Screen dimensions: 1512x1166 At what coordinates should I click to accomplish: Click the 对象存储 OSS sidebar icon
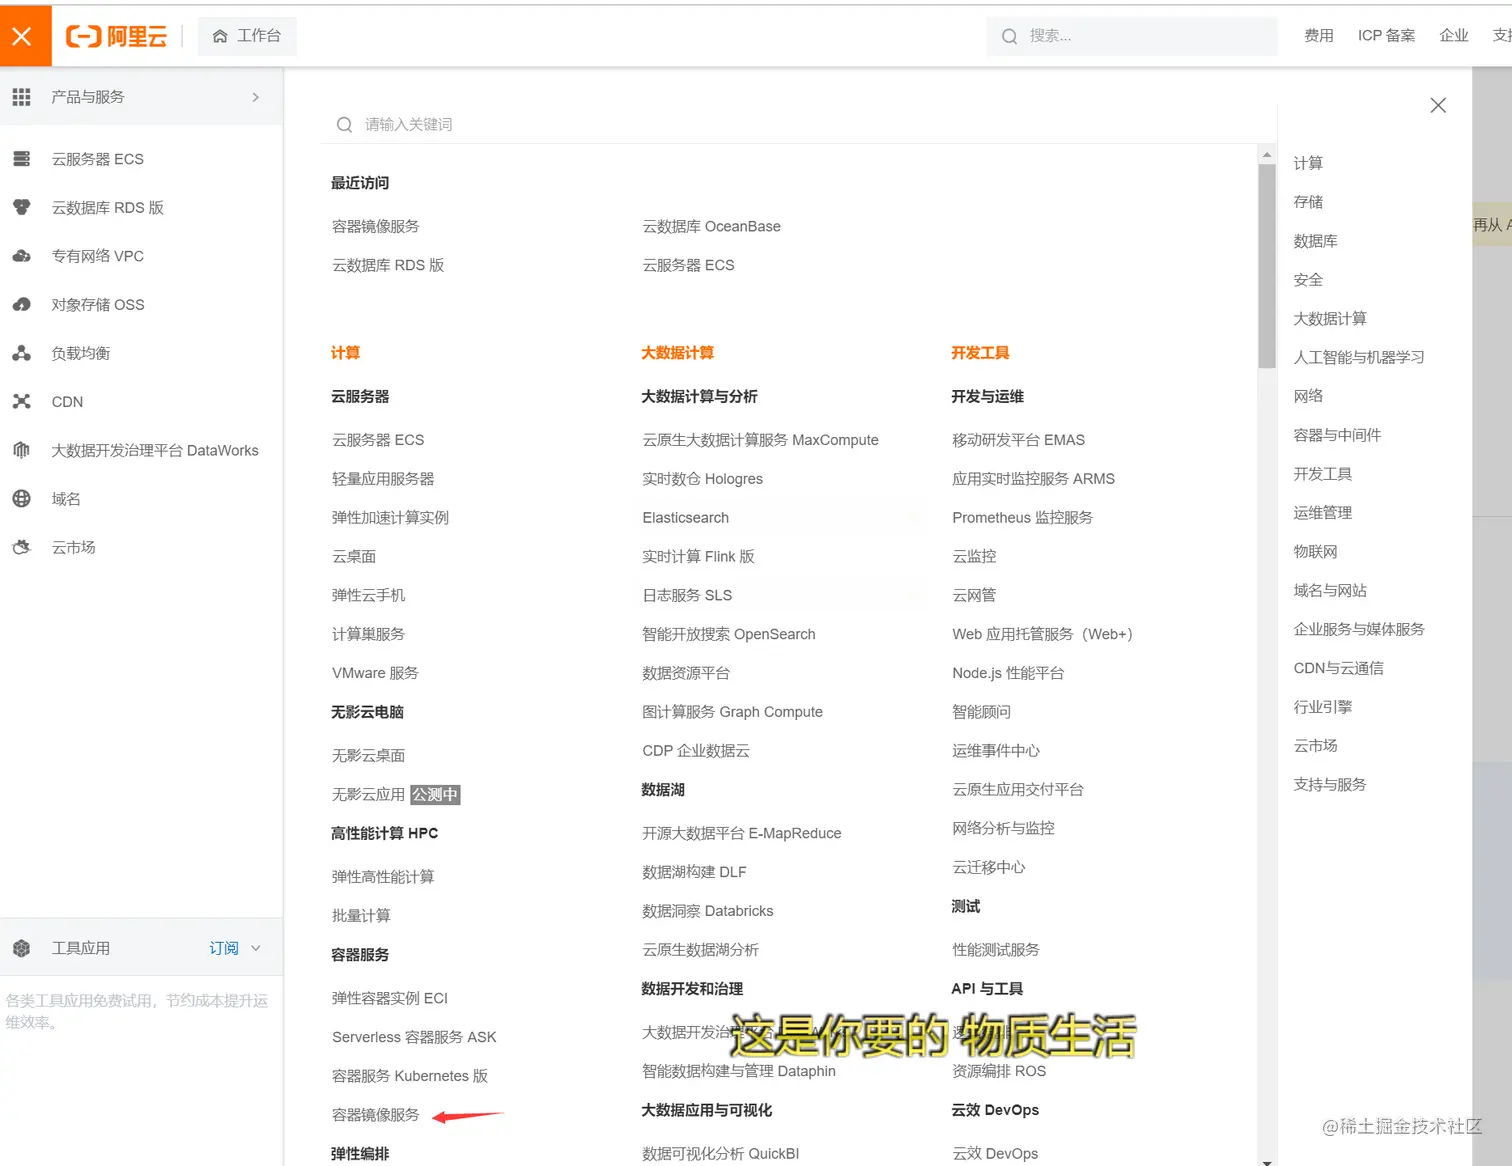click(21, 304)
